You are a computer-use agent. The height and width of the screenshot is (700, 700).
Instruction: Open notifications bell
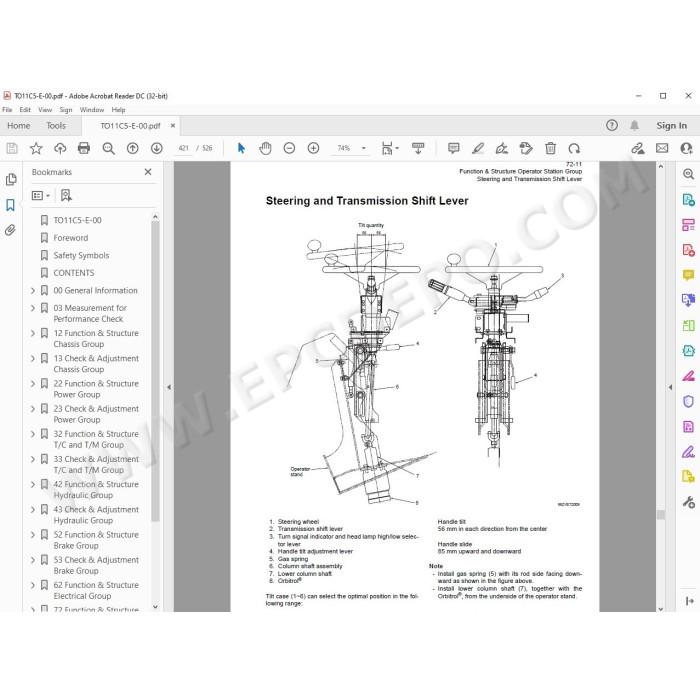tap(634, 125)
